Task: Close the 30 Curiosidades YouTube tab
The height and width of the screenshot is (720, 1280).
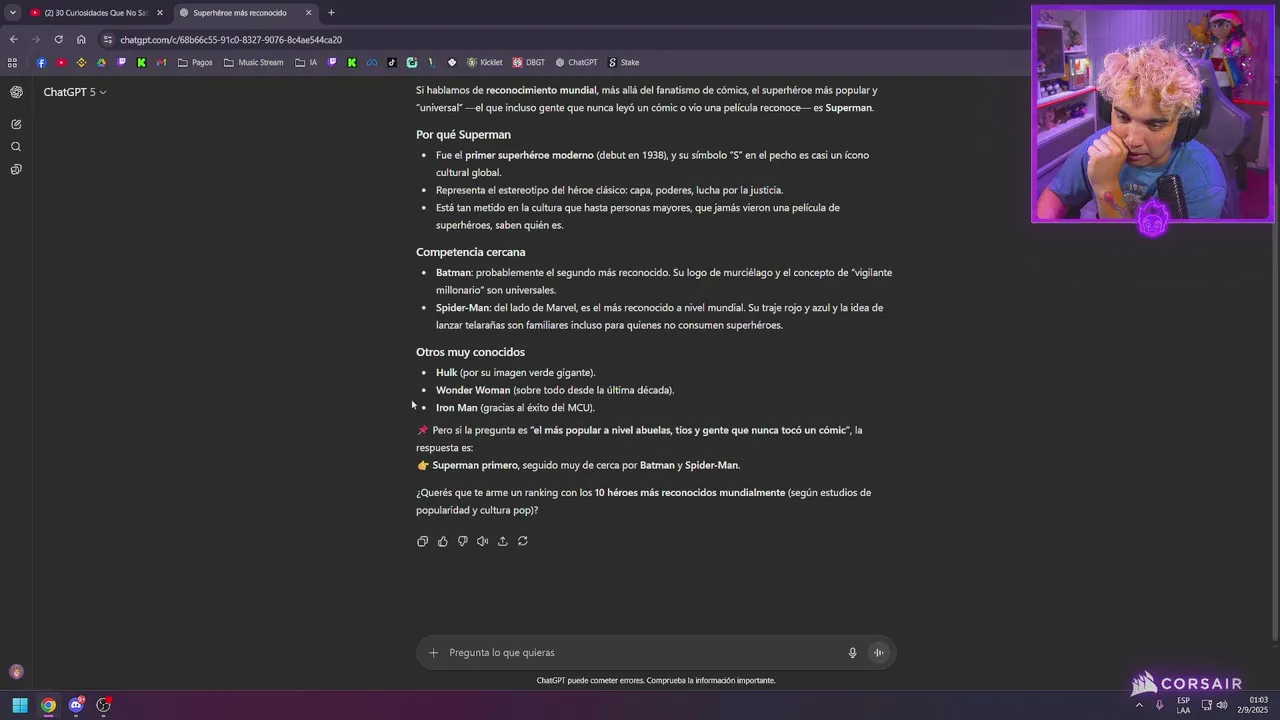Action: (160, 13)
